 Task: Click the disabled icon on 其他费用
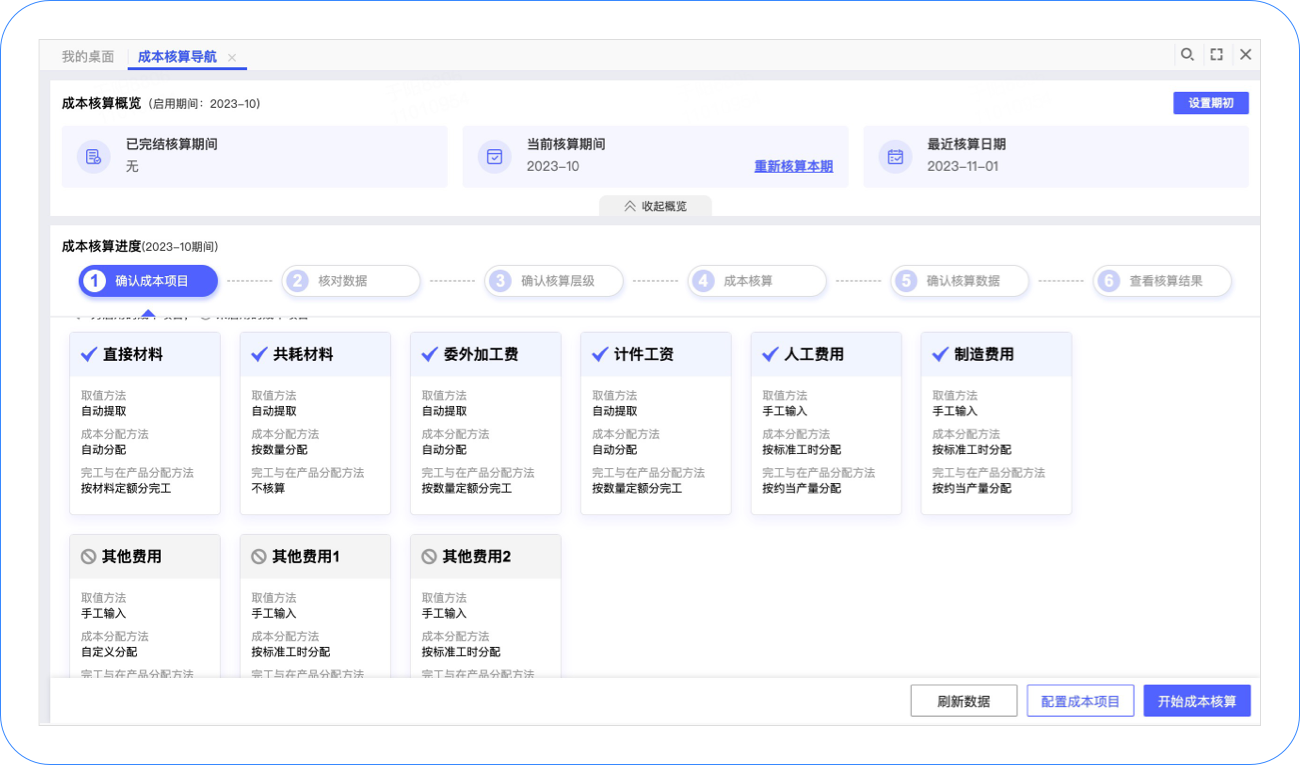88,556
